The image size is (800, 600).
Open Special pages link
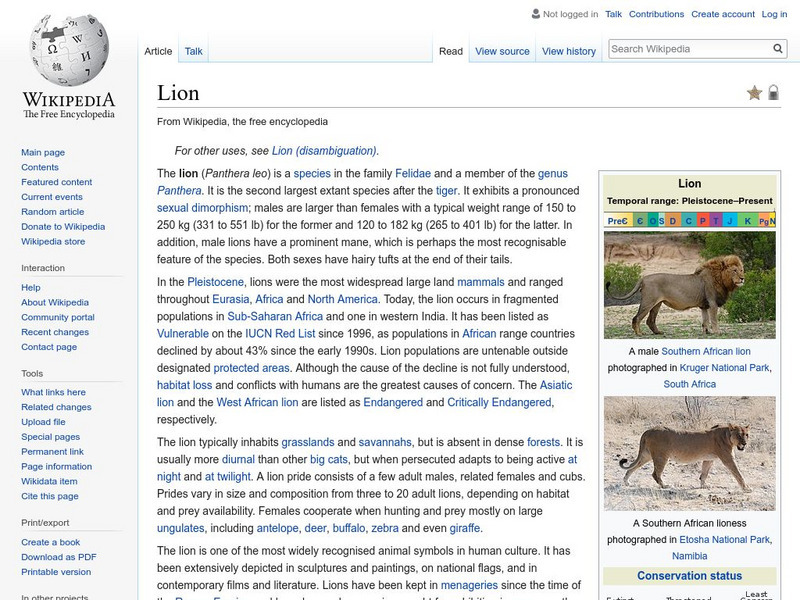pyautogui.click(x=51, y=436)
